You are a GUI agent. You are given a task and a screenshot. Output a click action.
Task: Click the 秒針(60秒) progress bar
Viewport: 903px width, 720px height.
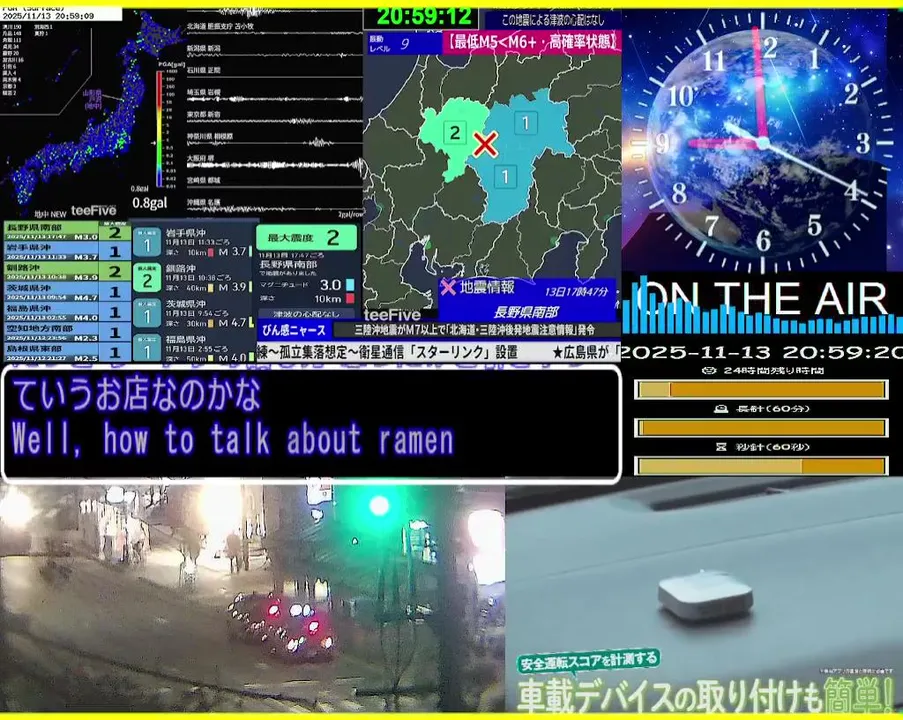click(761, 465)
